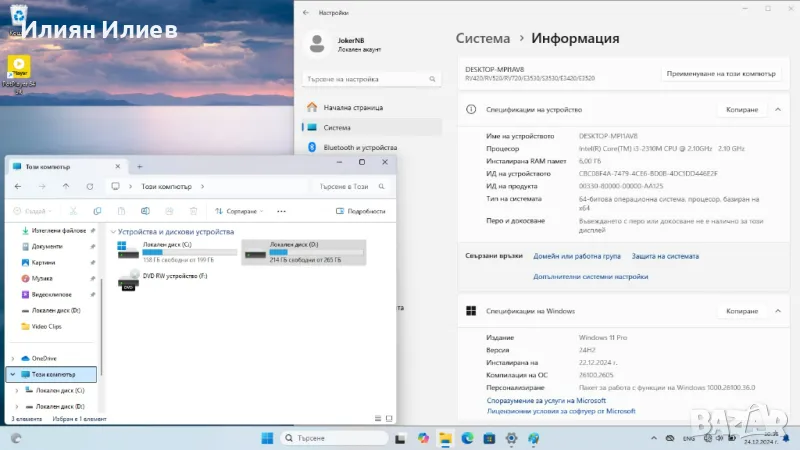Open Microsoft Edge from the taskbar
This screenshot has height=450, width=800.
(x=467, y=438)
